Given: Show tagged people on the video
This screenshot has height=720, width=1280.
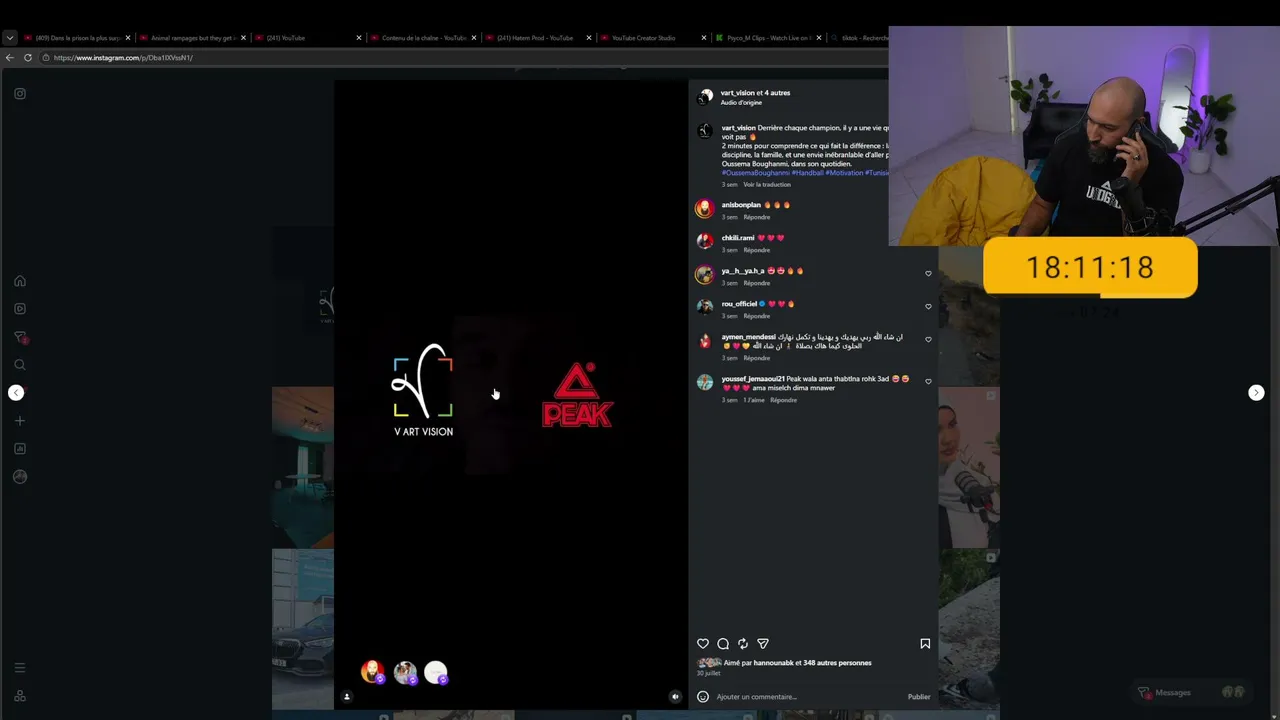Looking at the screenshot, I should [347, 697].
